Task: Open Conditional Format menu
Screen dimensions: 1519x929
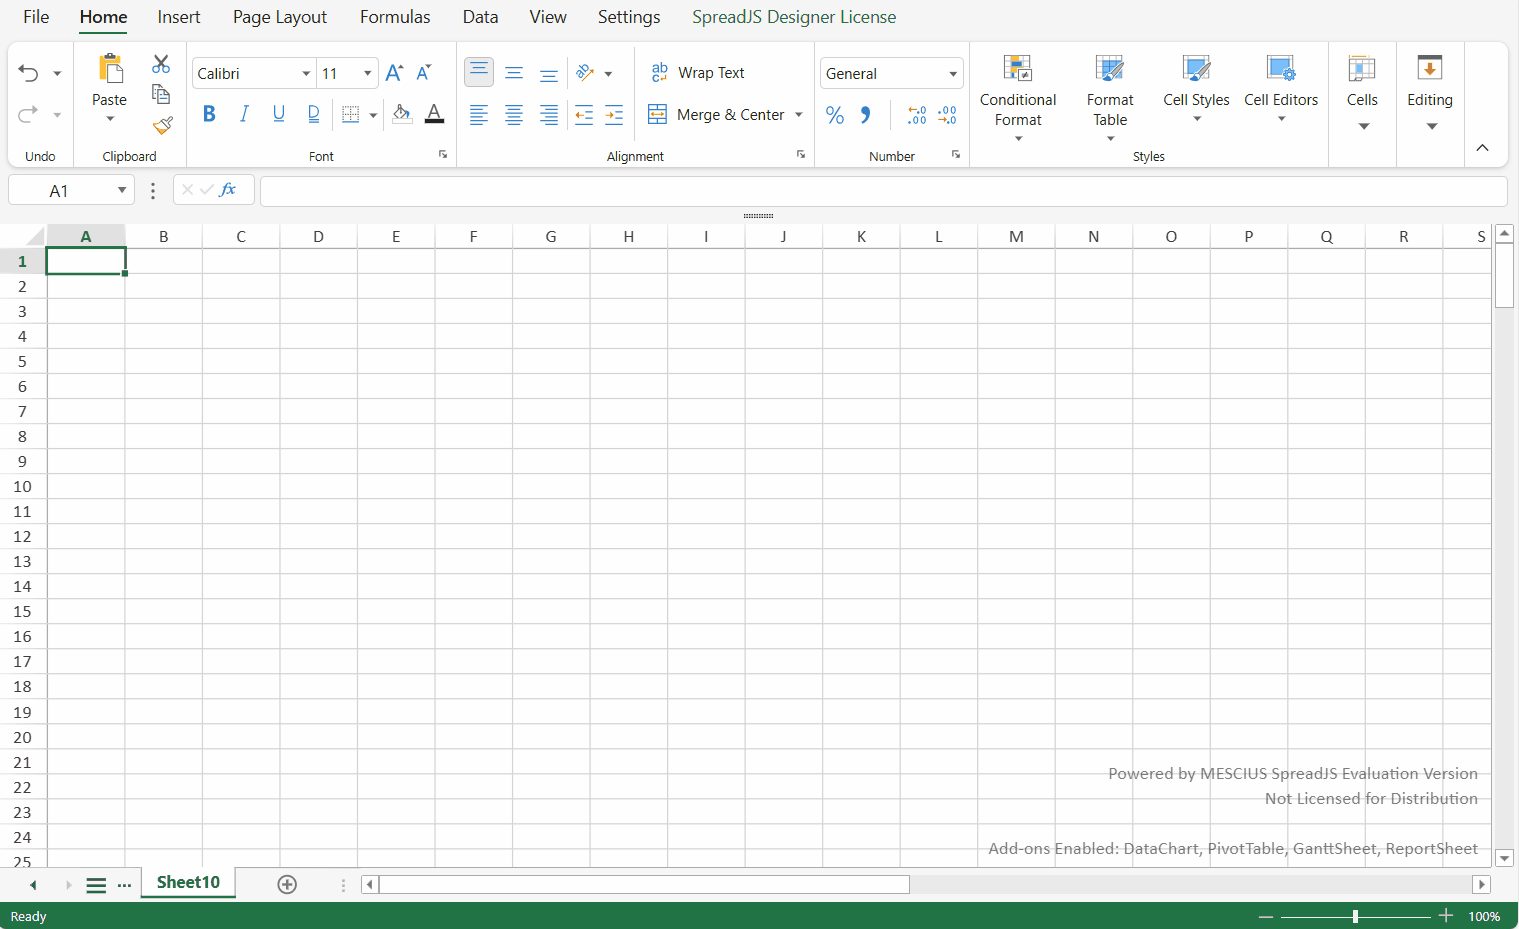Action: click(x=1018, y=98)
